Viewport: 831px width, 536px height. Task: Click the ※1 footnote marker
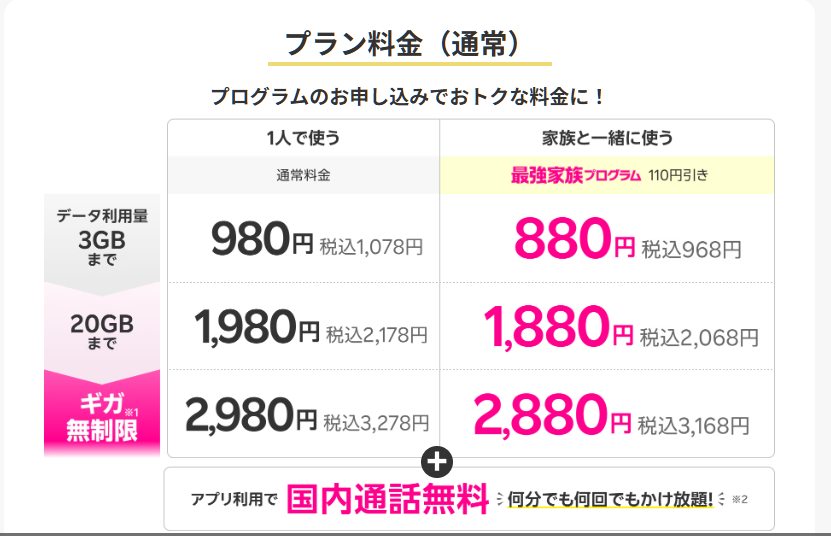click(x=131, y=412)
